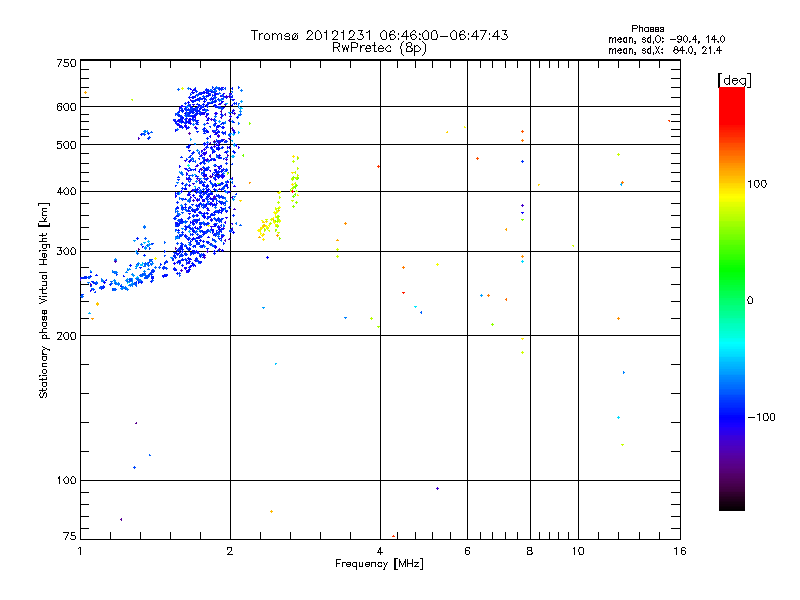800x600 pixels.
Task: Click the 'Stationary phase Virtual Height [km]' axis label
Action: [44, 300]
